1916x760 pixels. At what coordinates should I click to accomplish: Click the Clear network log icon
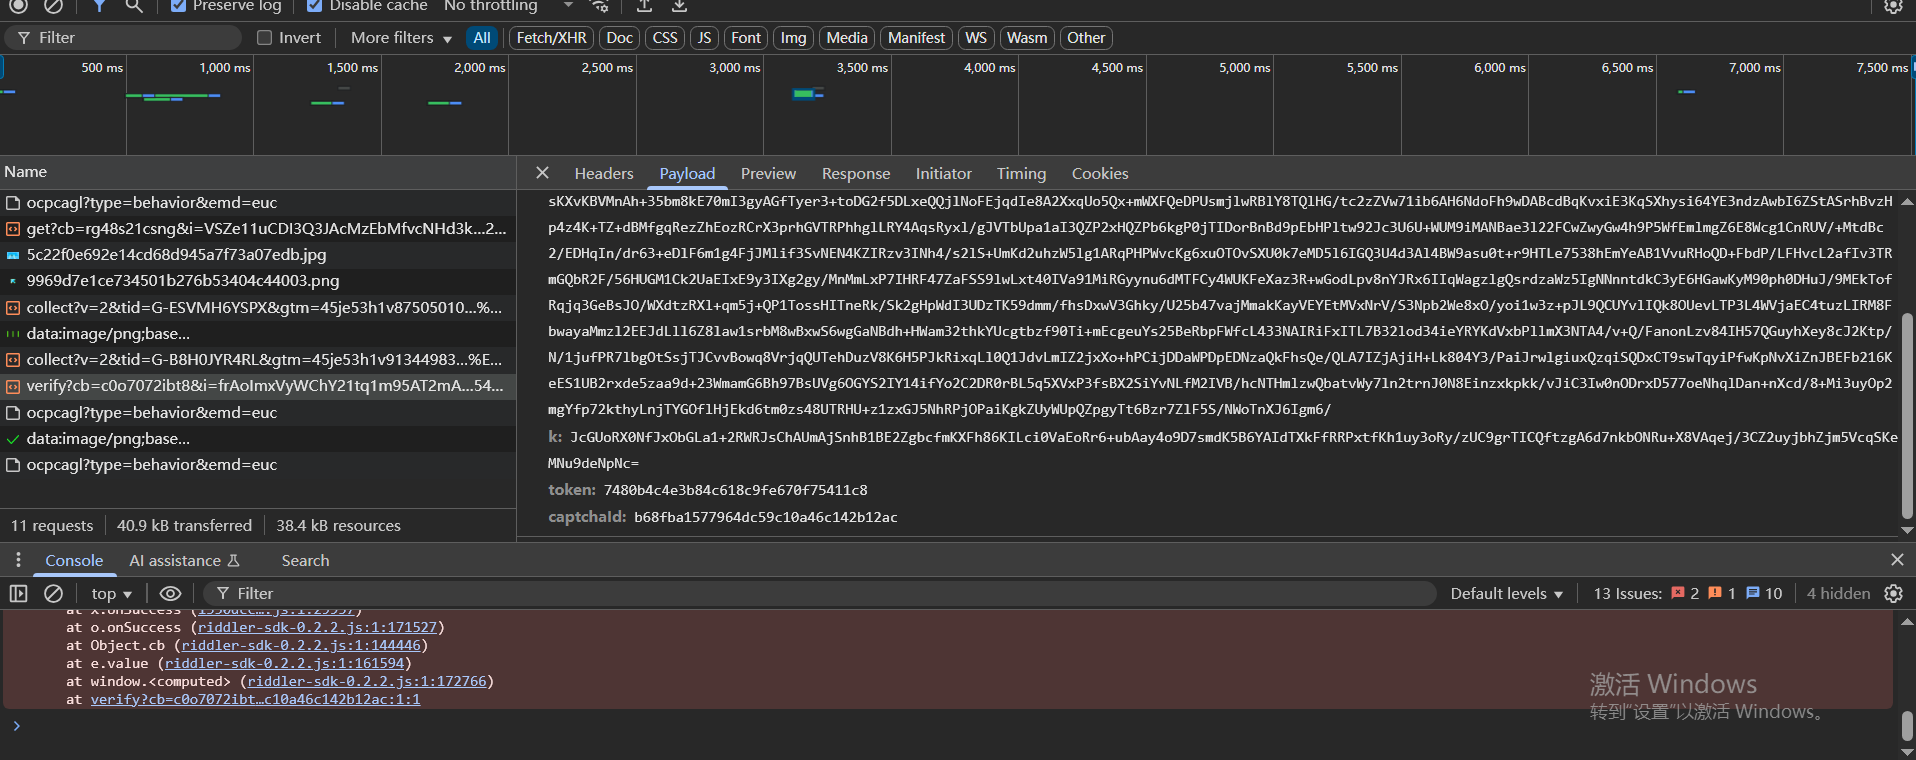pyautogui.click(x=53, y=6)
